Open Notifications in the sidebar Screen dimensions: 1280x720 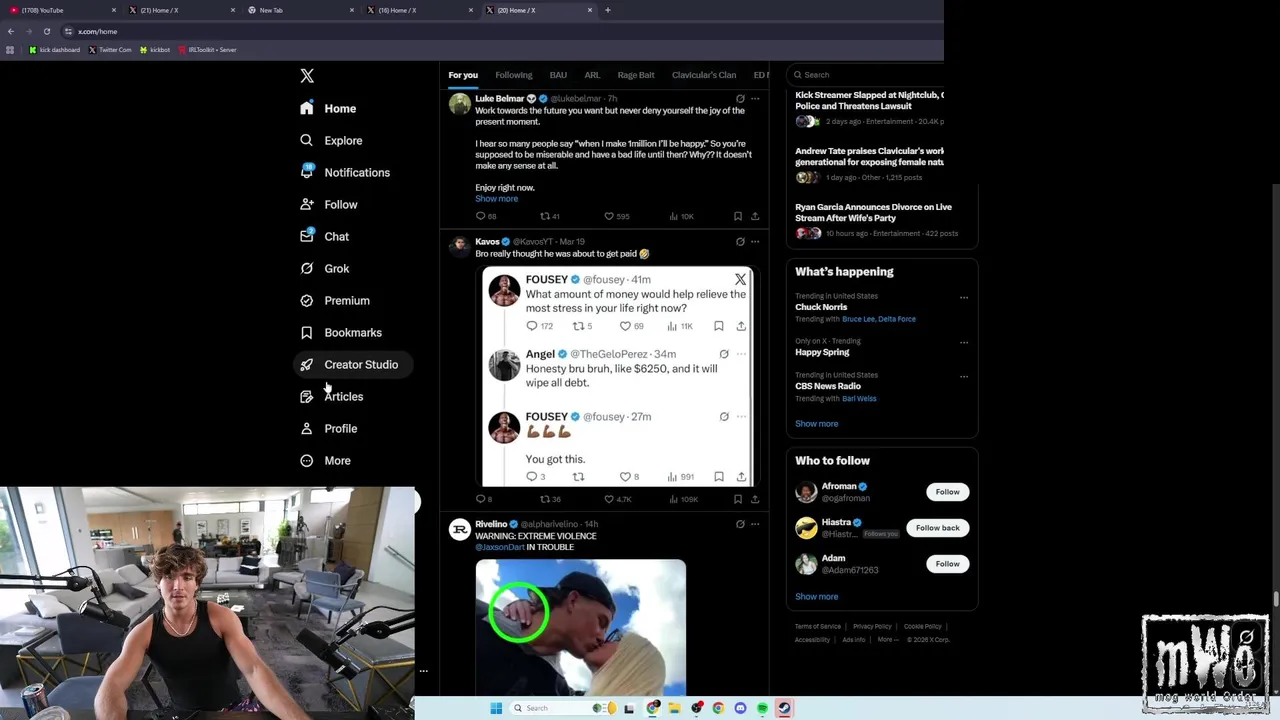tap(345, 172)
